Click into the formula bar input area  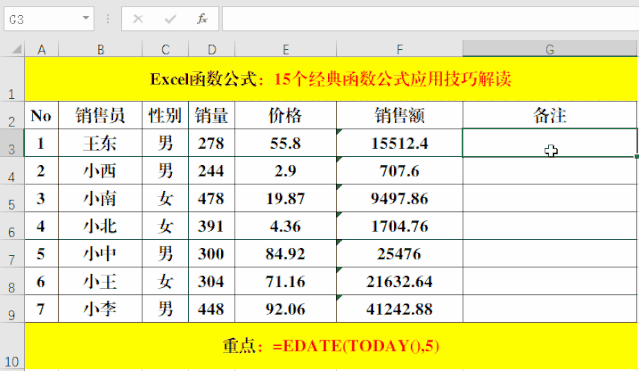(x=430, y=19)
